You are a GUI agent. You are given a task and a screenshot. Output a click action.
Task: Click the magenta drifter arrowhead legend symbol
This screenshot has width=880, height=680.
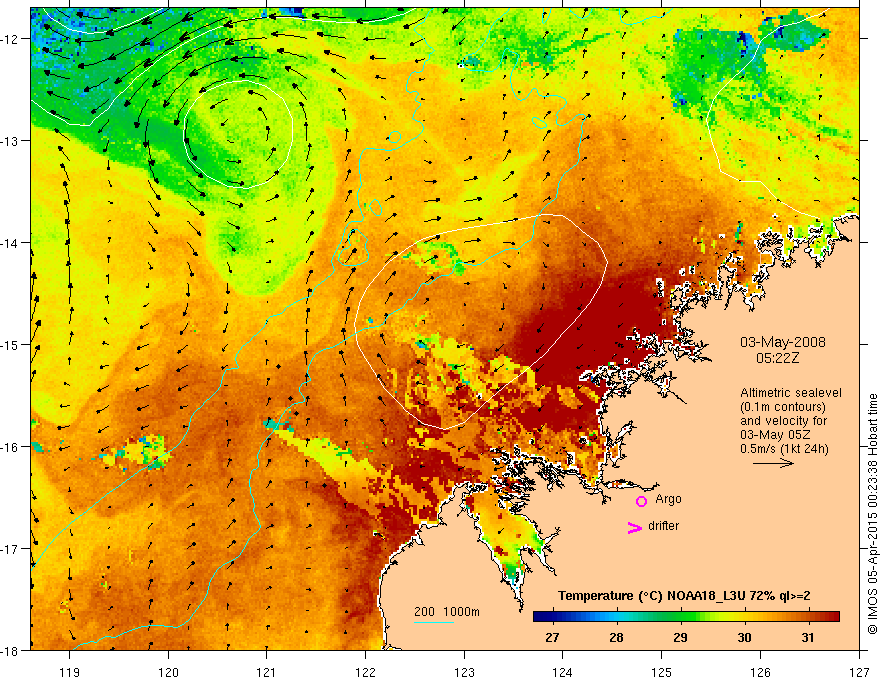635,528
